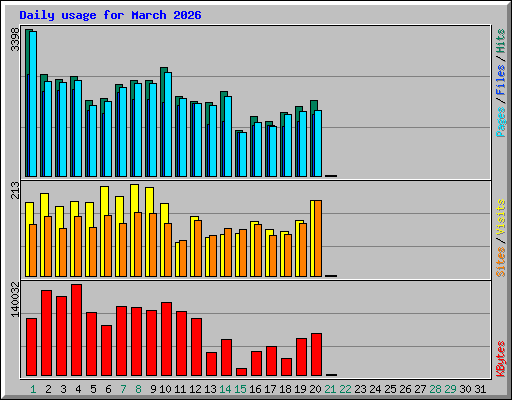
Task: Click the red "KBytes" legend label
Action: [x=501, y=359]
